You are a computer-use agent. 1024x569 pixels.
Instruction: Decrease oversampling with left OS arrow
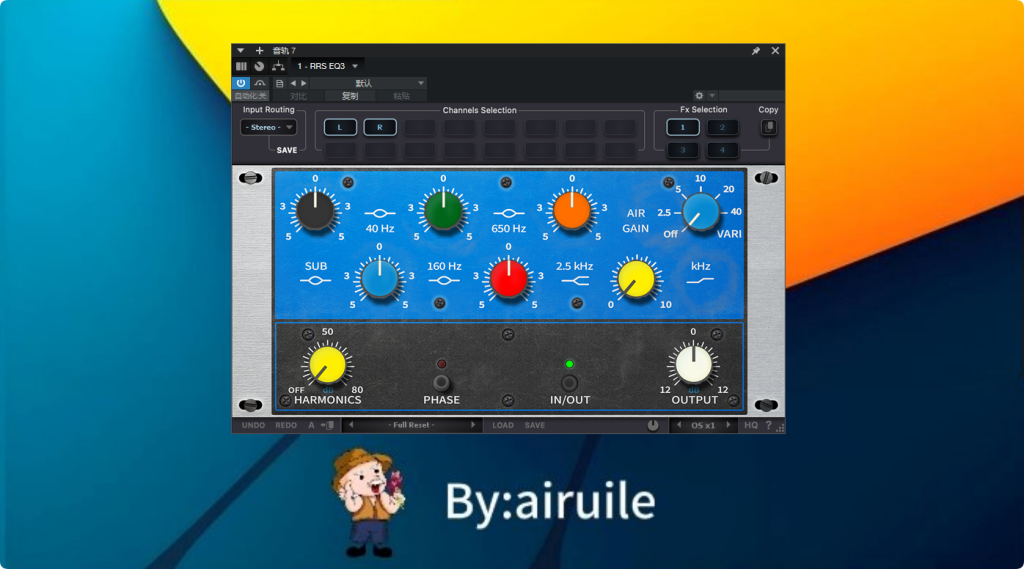pos(679,425)
